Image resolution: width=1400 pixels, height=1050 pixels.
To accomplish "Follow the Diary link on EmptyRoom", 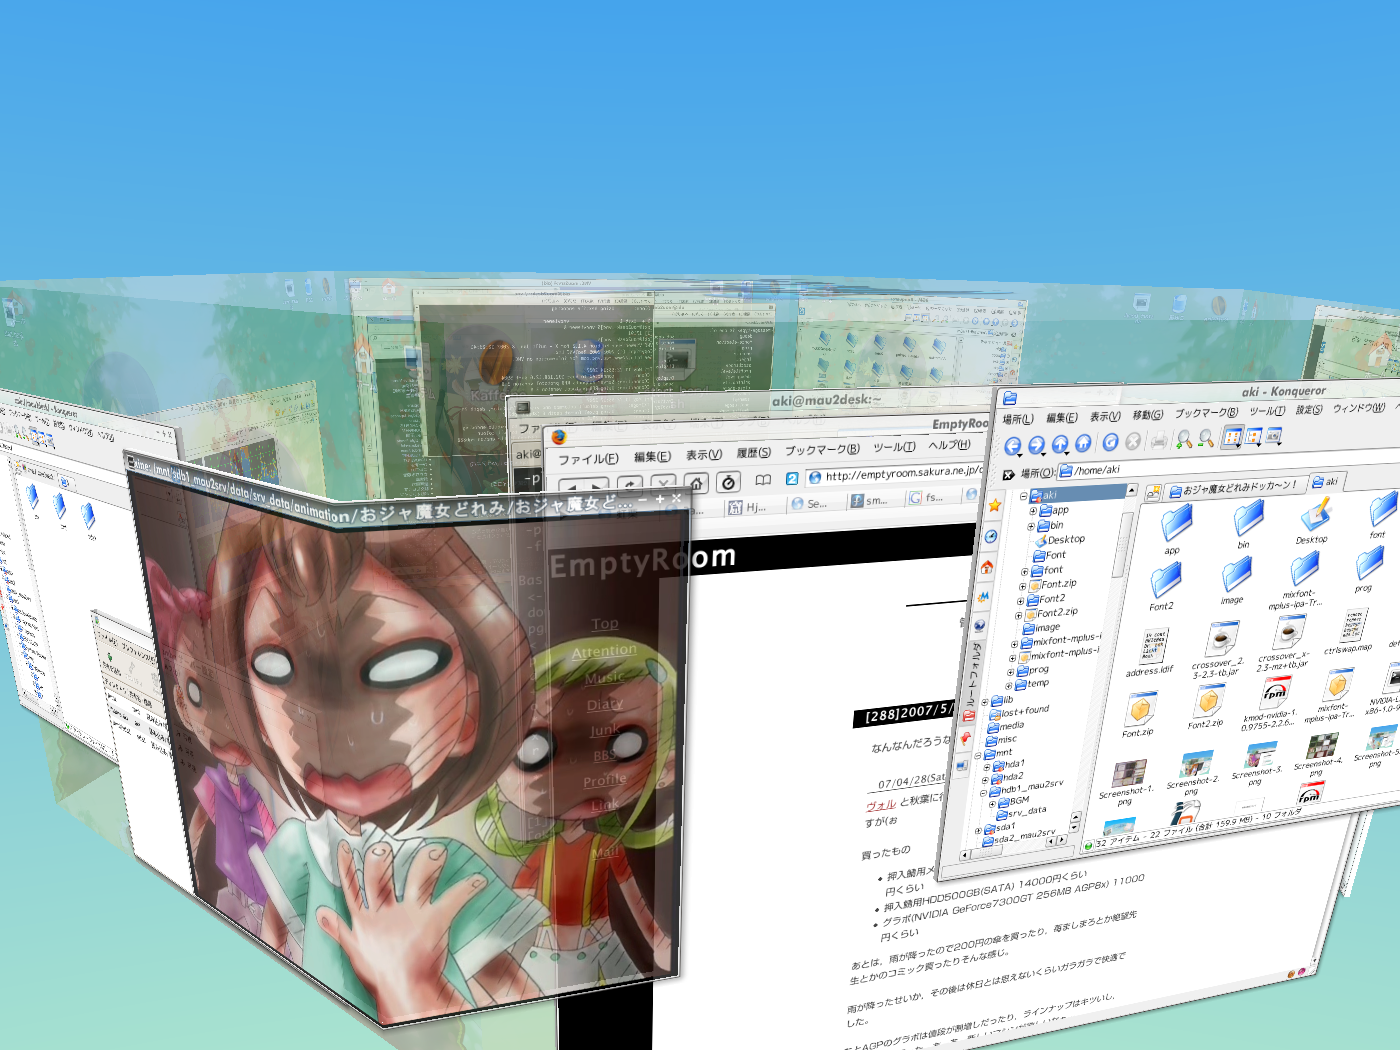I will click(604, 704).
